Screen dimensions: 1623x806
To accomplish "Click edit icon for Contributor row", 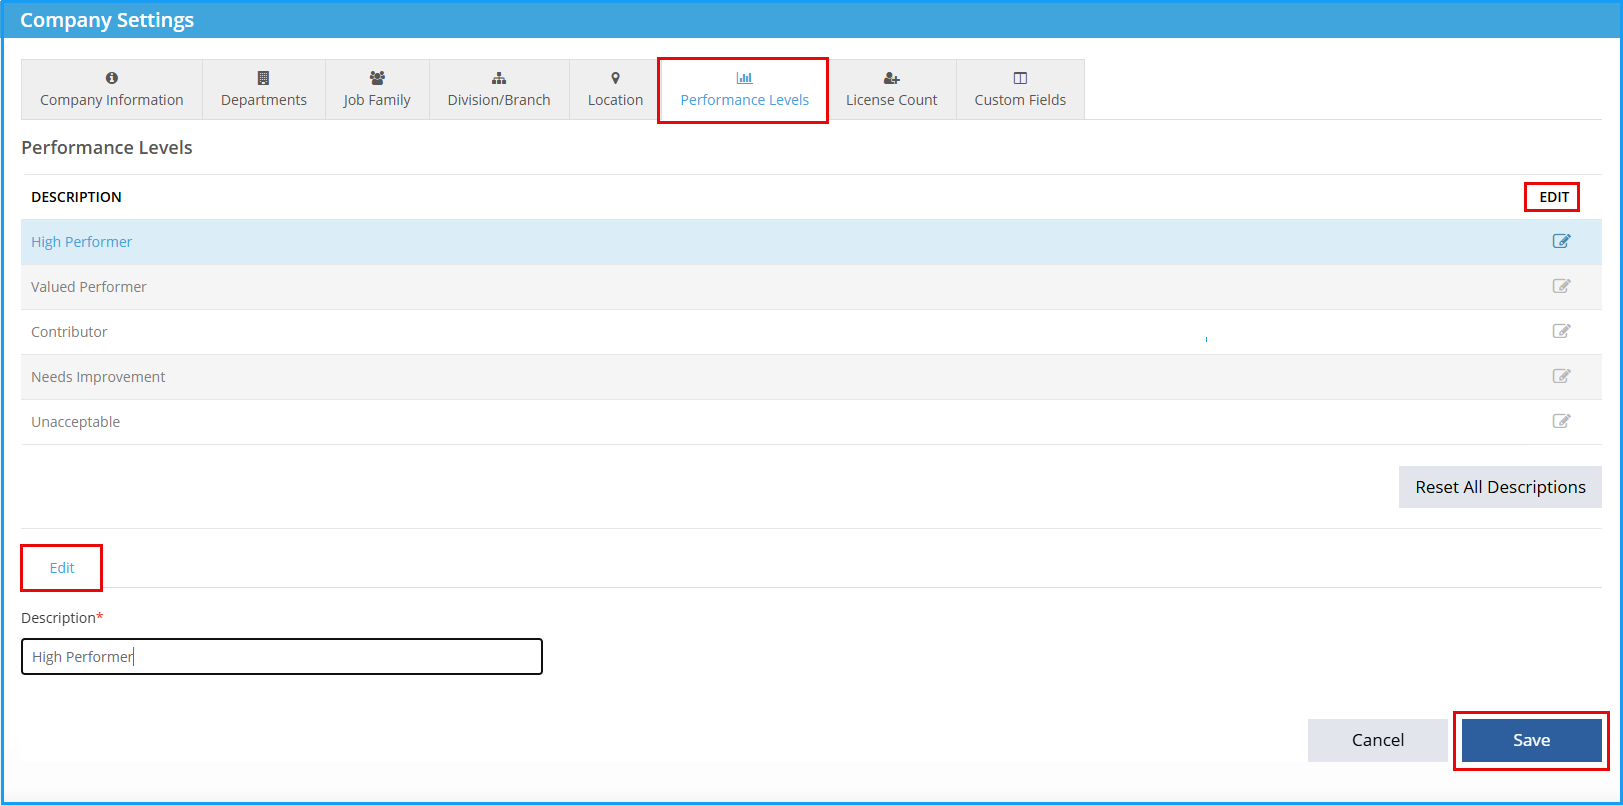I will pyautogui.click(x=1561, y=331).
